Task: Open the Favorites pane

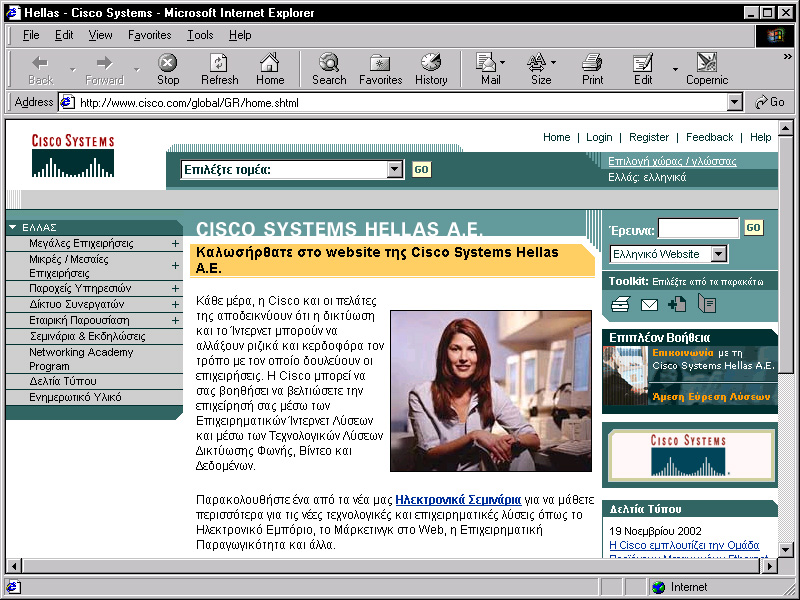Action: 381,69
